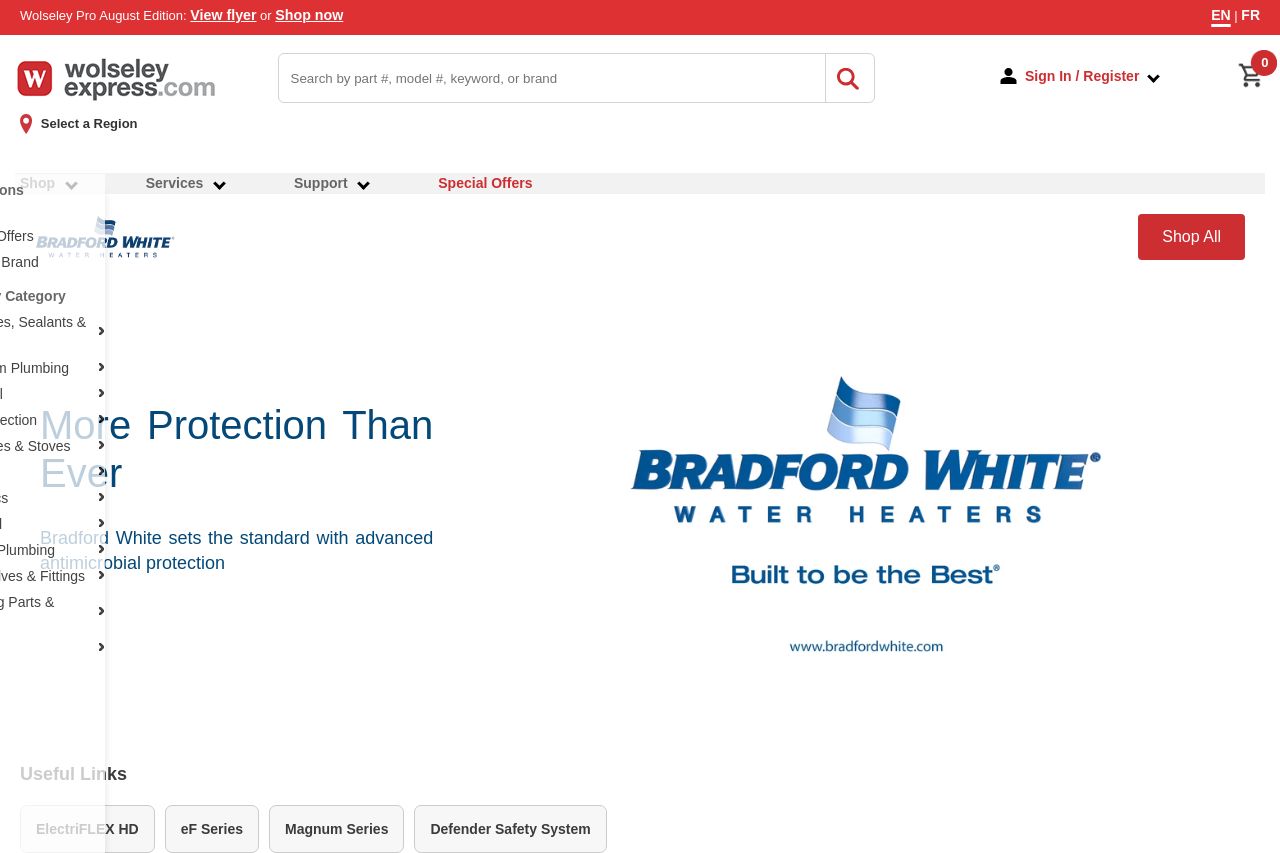Open the ElectriFLEX HD link
Viewport: 1280px width, 853px height.
tap(87, 829)
